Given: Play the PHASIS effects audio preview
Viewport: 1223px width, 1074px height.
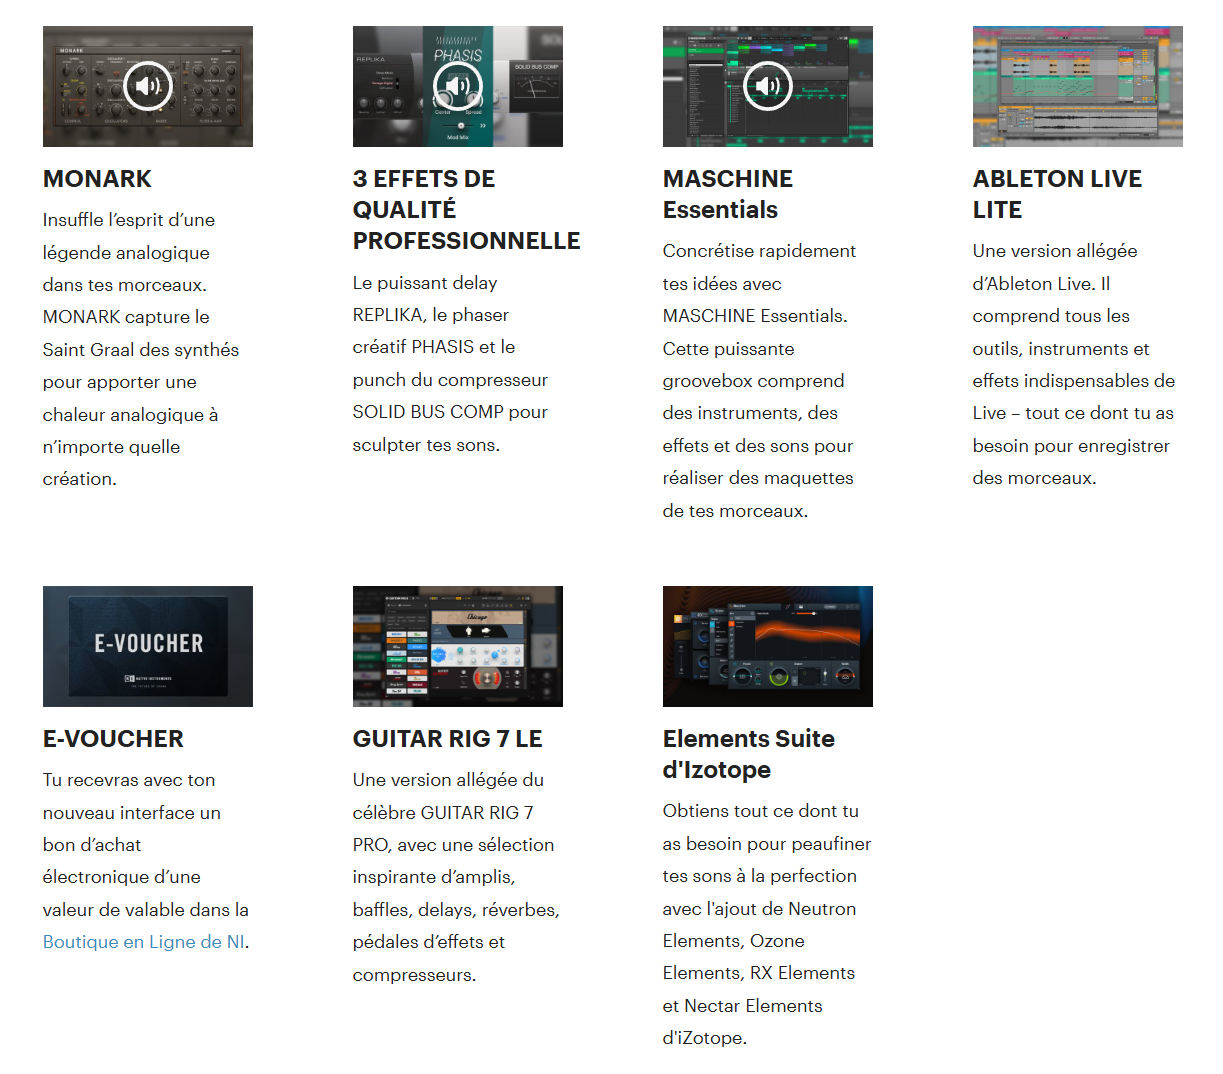Looking at the screenshot, I should click(x=458, y=86).
